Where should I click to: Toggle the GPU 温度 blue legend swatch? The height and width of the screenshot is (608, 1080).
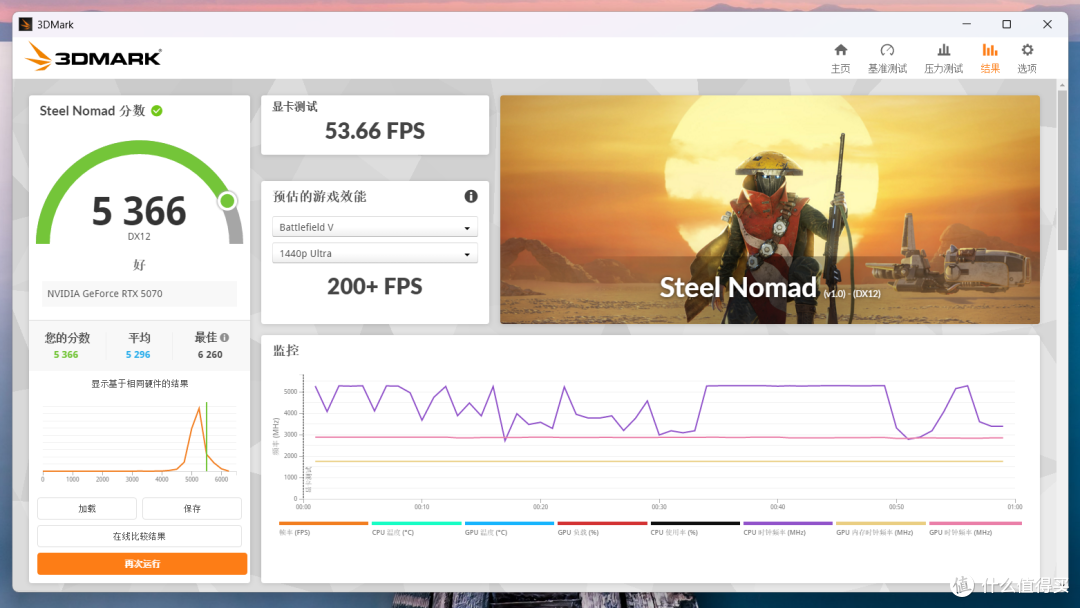click(x=509, y=523)
